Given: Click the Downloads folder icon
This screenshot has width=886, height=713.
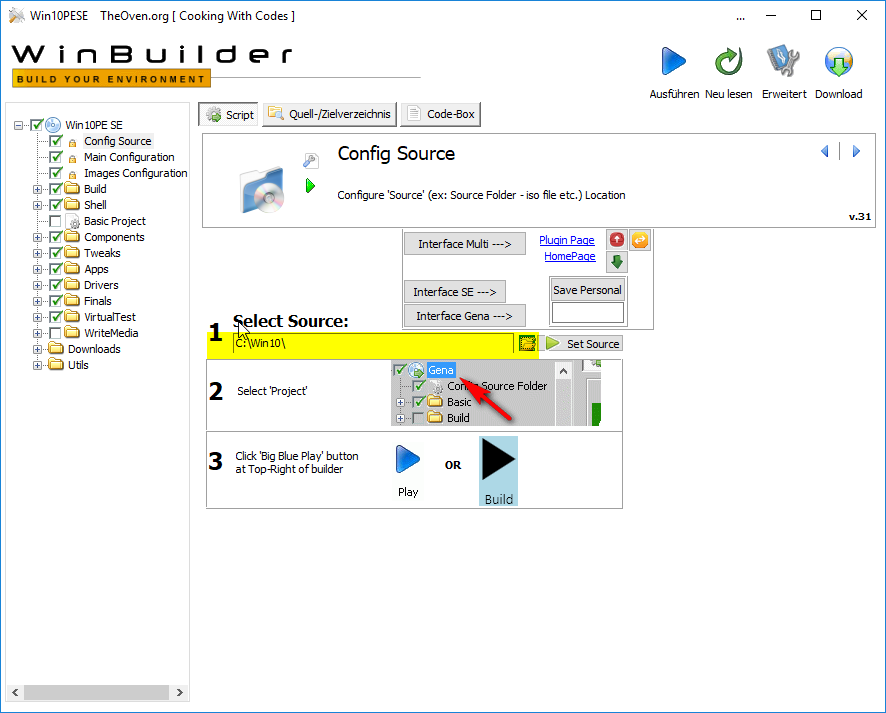Looking at the screenshot, I should point(55,348).
